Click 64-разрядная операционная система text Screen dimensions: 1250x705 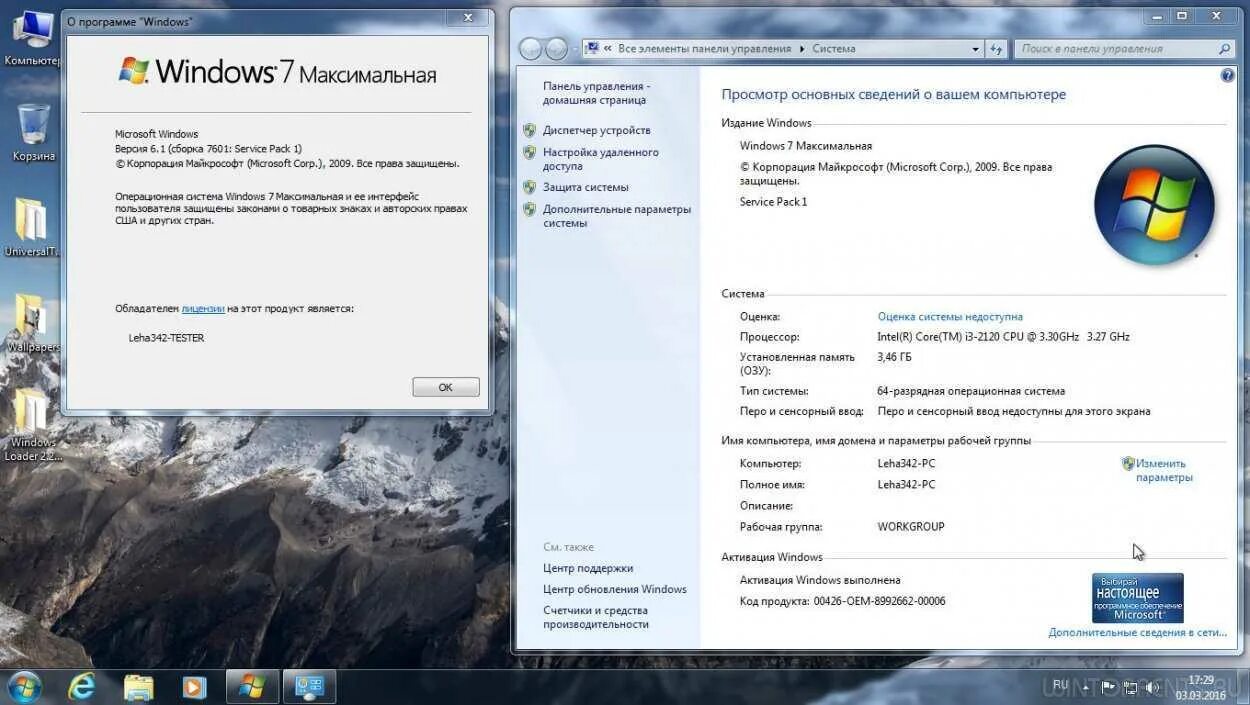[971, 391]
